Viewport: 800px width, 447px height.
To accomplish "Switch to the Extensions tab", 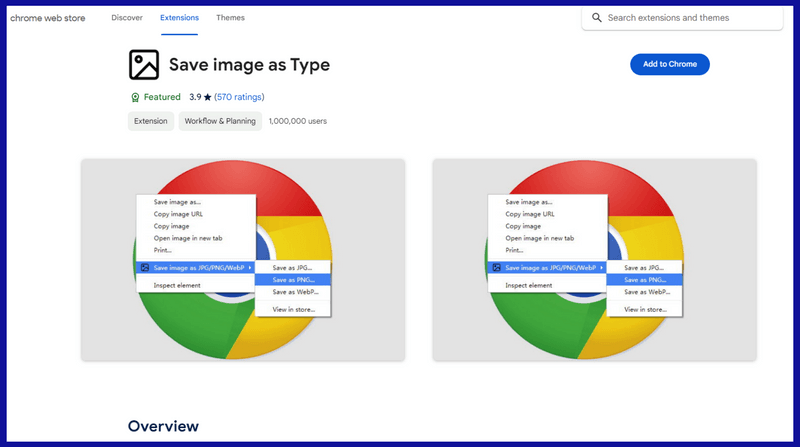I will pos(179,18).
